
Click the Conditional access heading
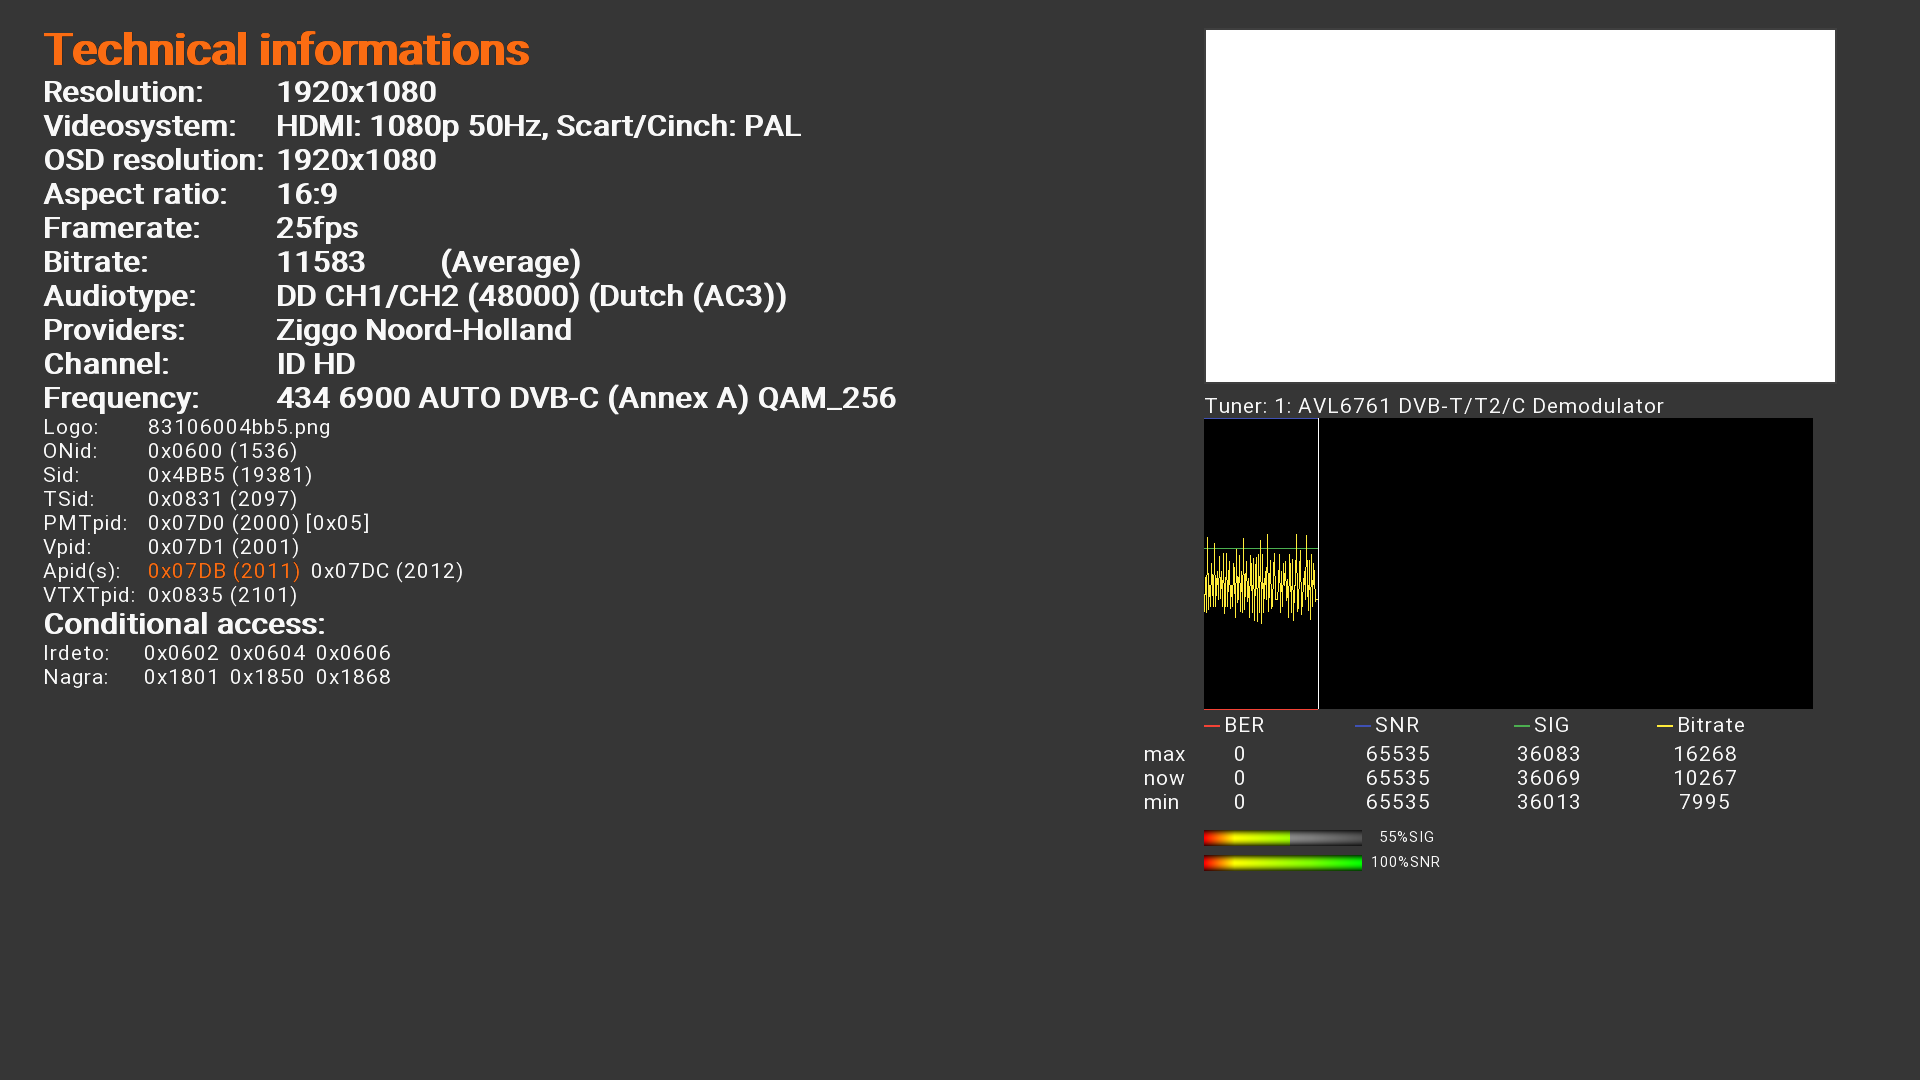coord(184,624)
